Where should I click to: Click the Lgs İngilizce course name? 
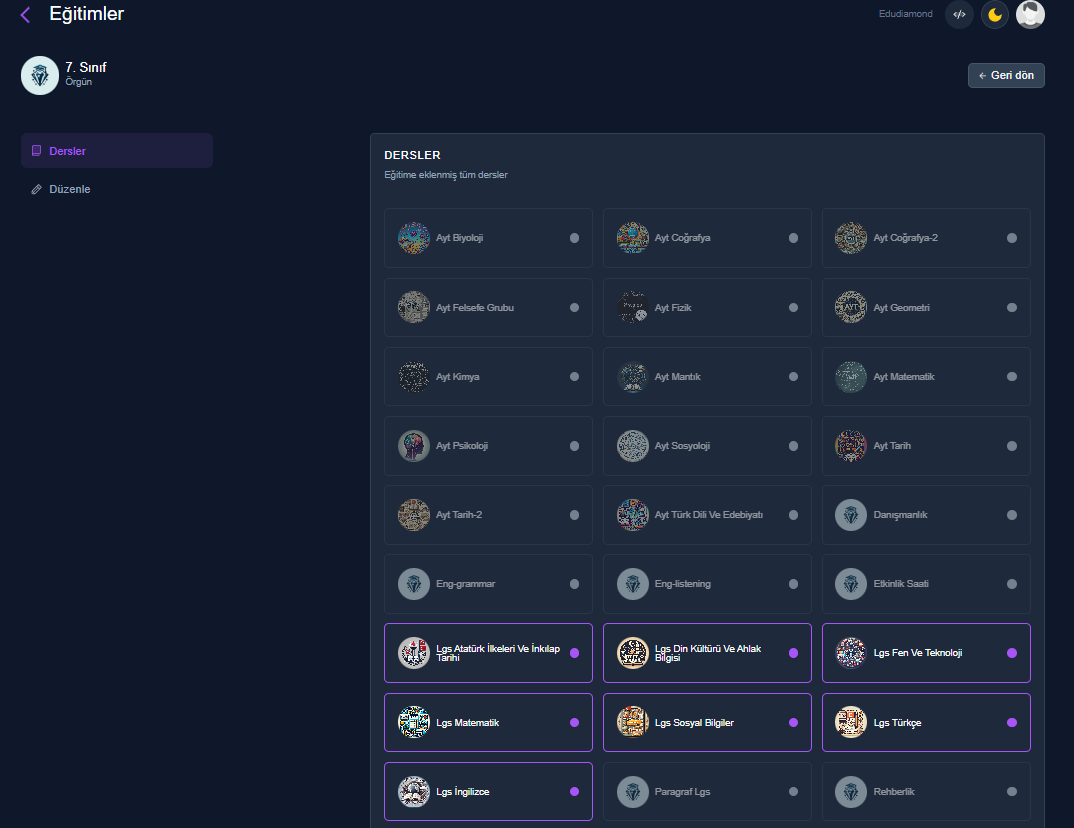[x=462, y=792]
